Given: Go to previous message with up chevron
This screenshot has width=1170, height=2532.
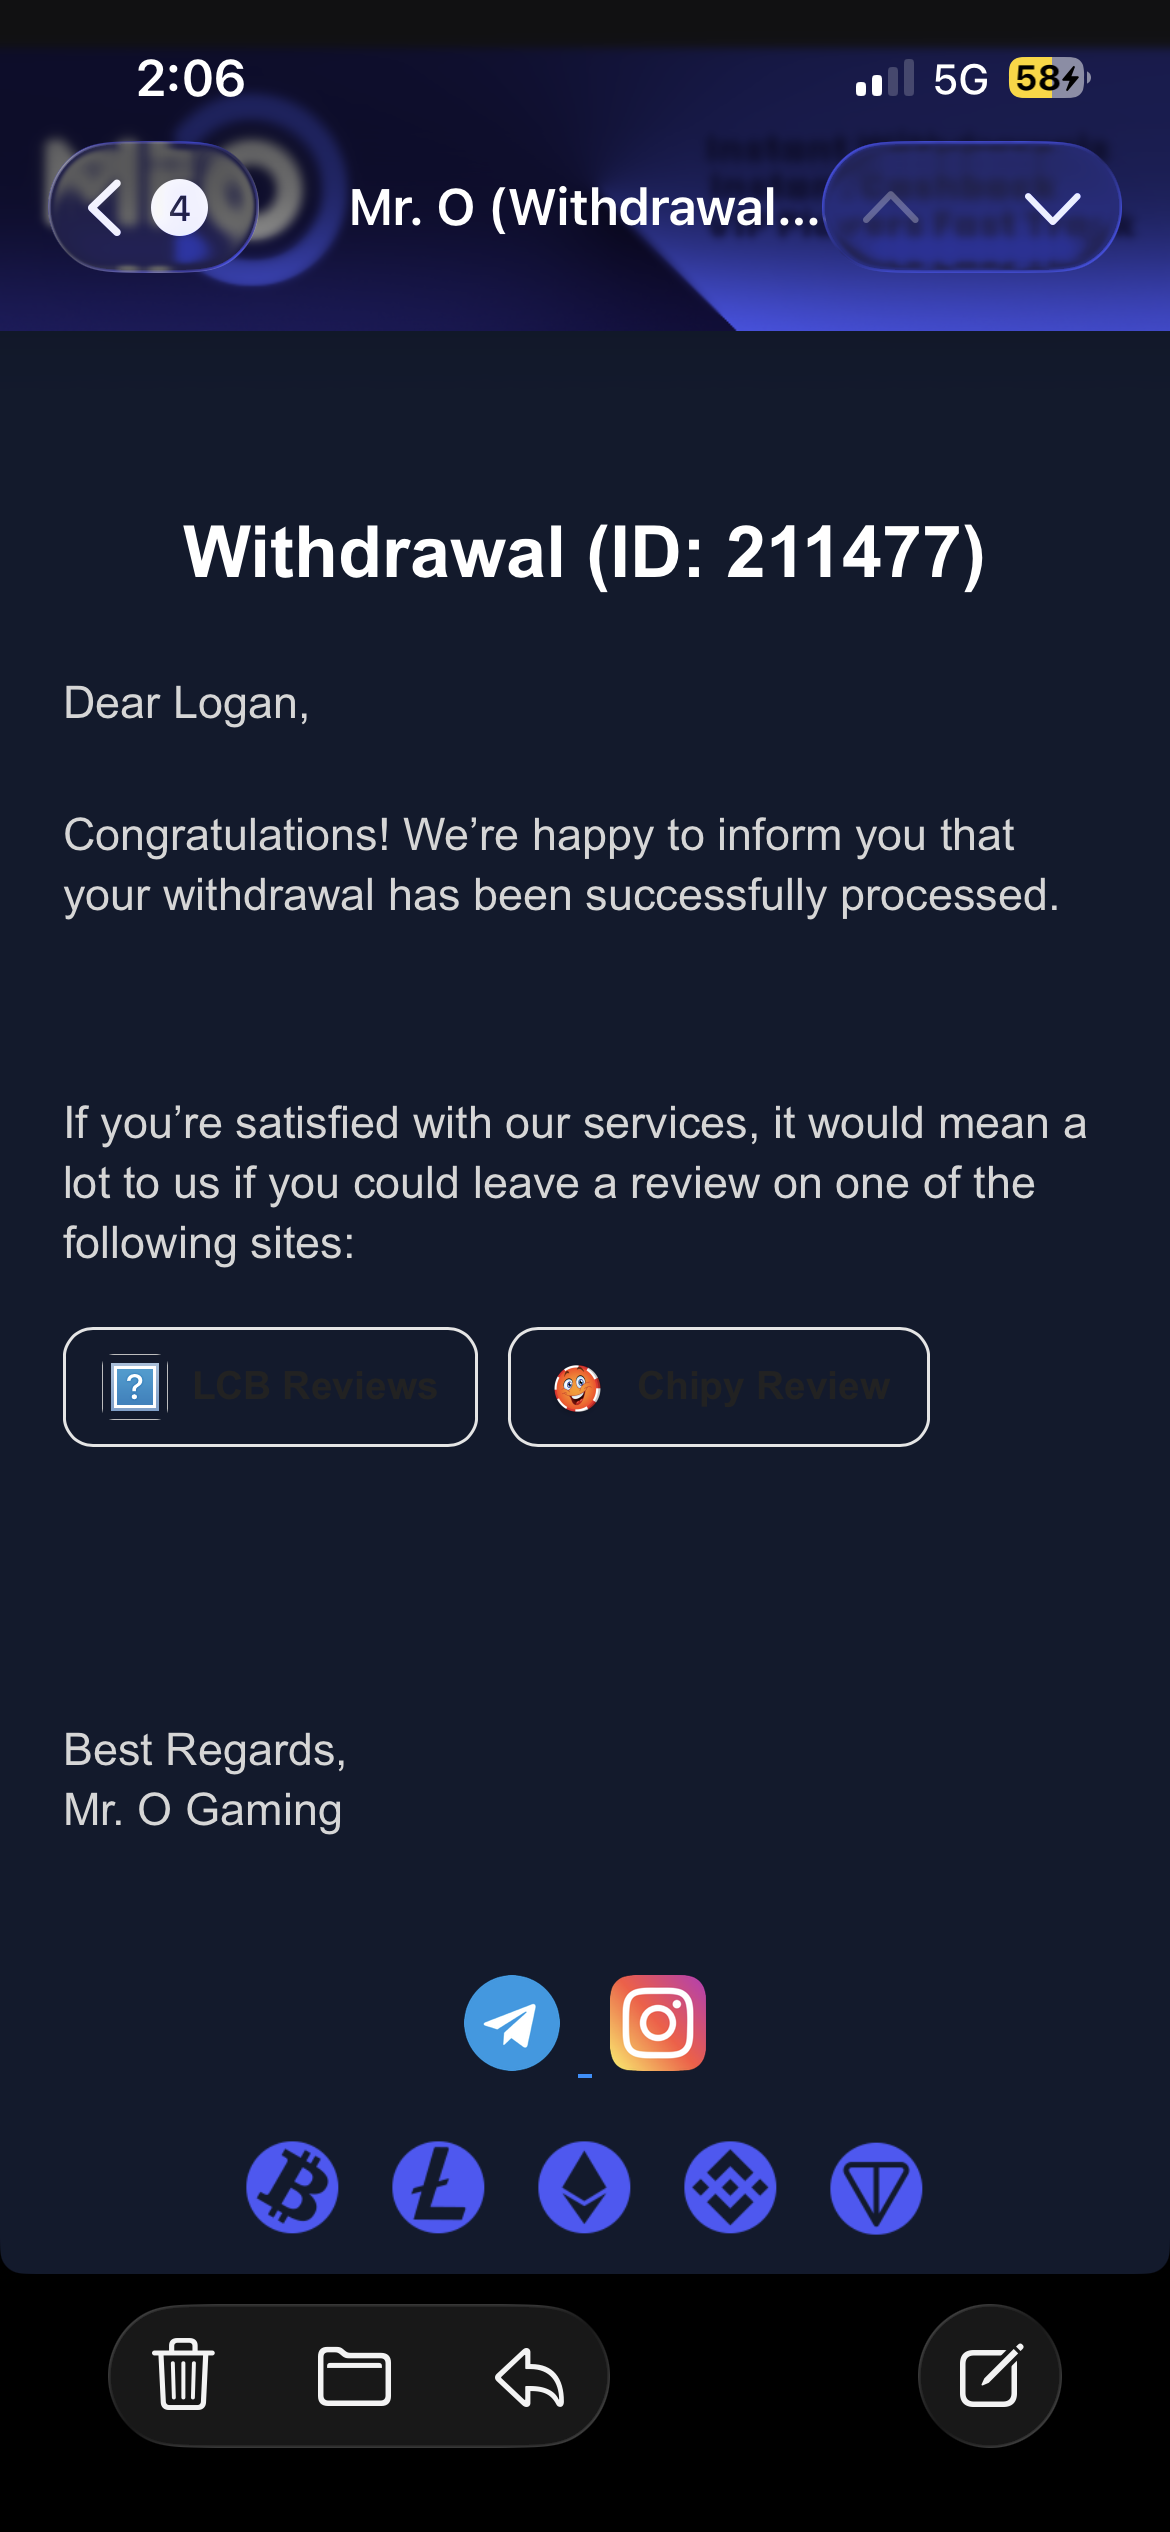Looking at the screenshot, I should pyautogui.click(x=890, y=208).
